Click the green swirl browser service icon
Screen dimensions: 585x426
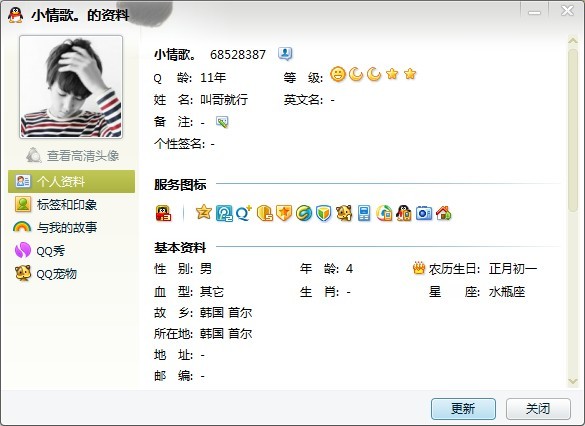[304, 213]
